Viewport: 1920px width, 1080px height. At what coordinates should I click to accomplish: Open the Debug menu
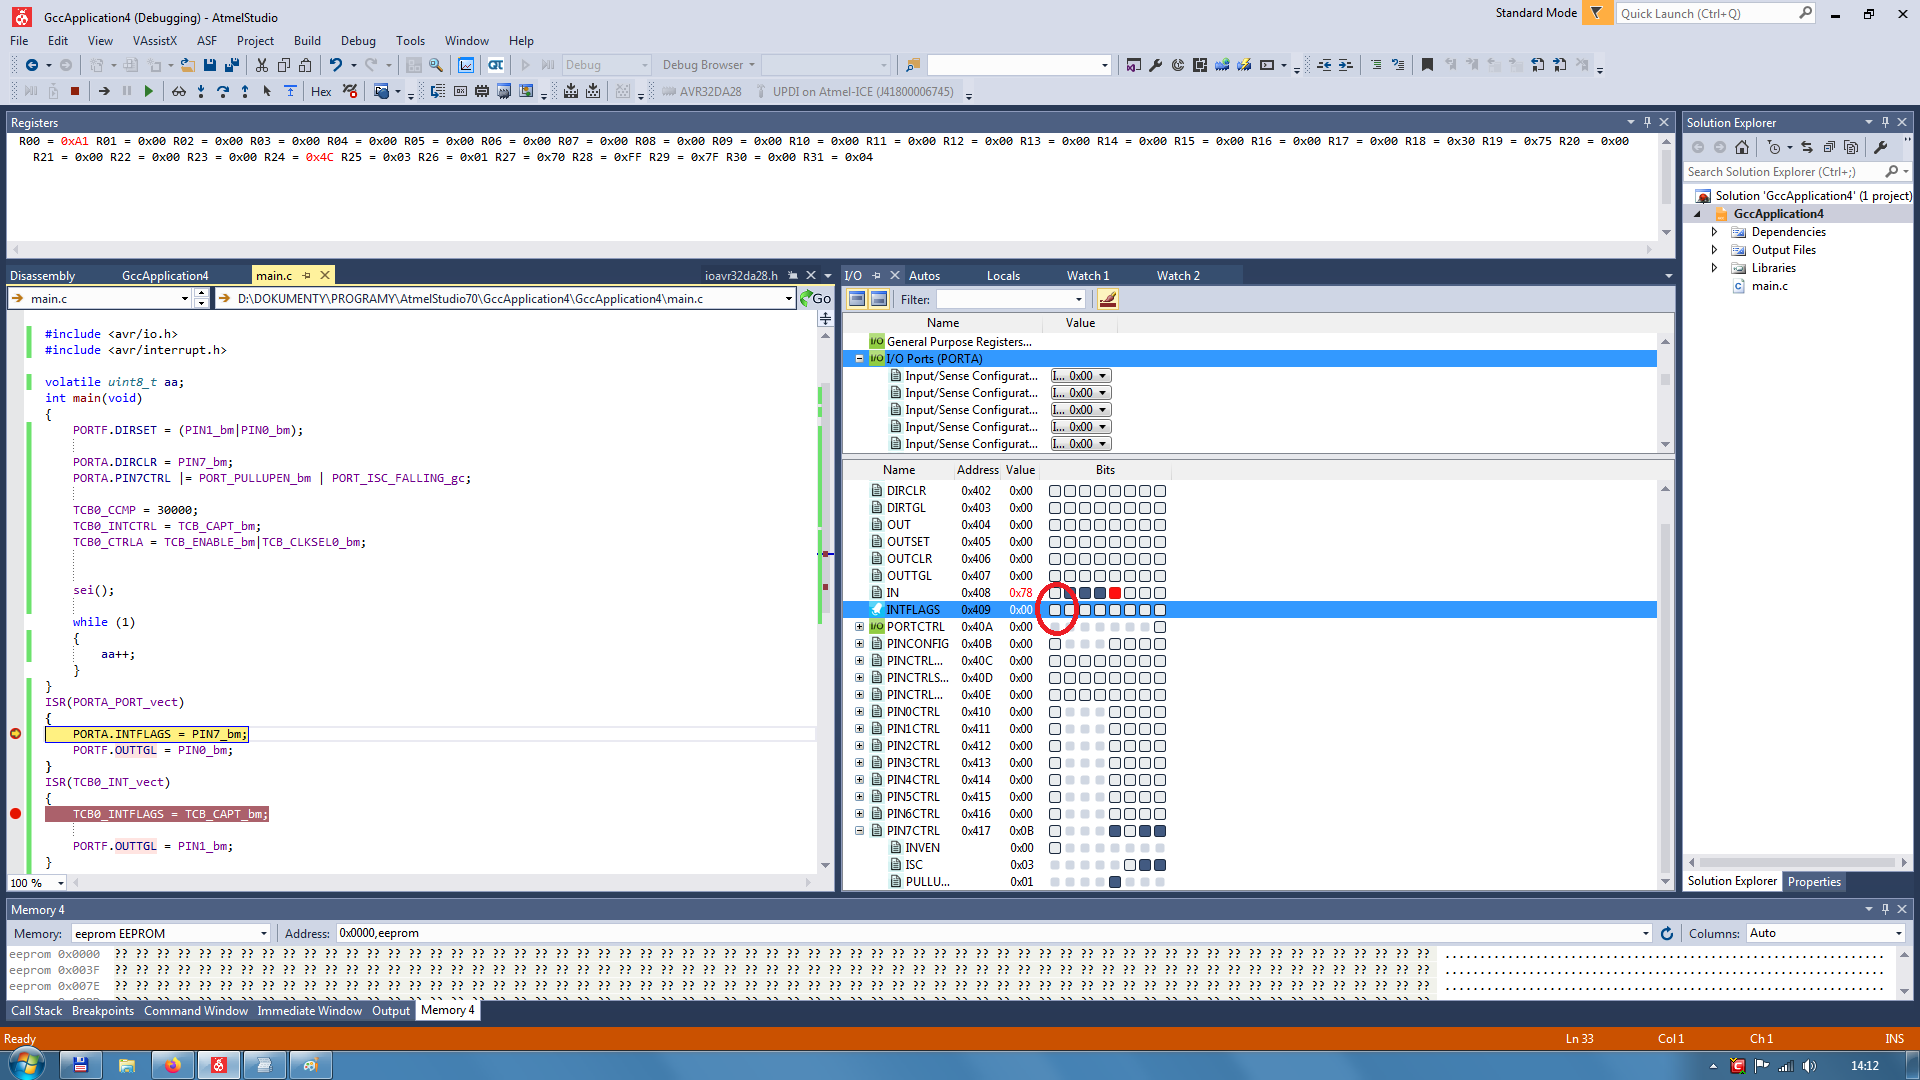click(x=357, y=41)
